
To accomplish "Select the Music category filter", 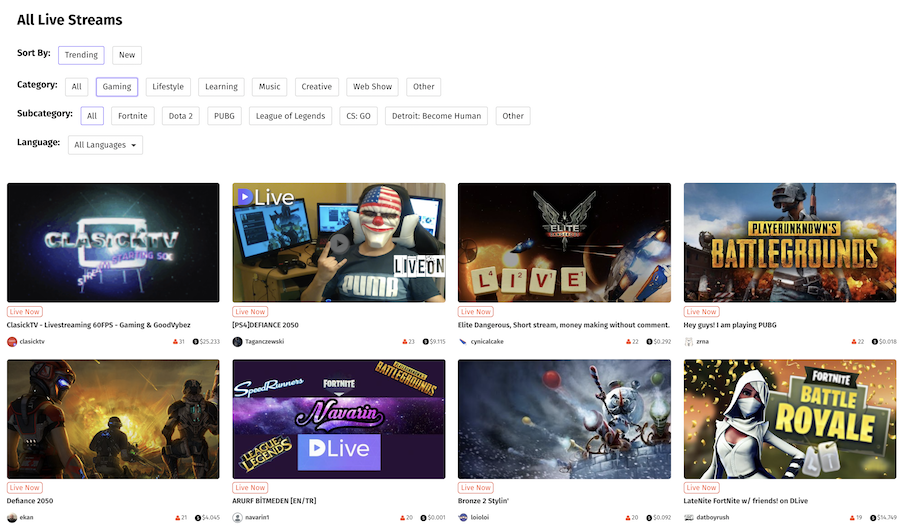I will (269, 87).
